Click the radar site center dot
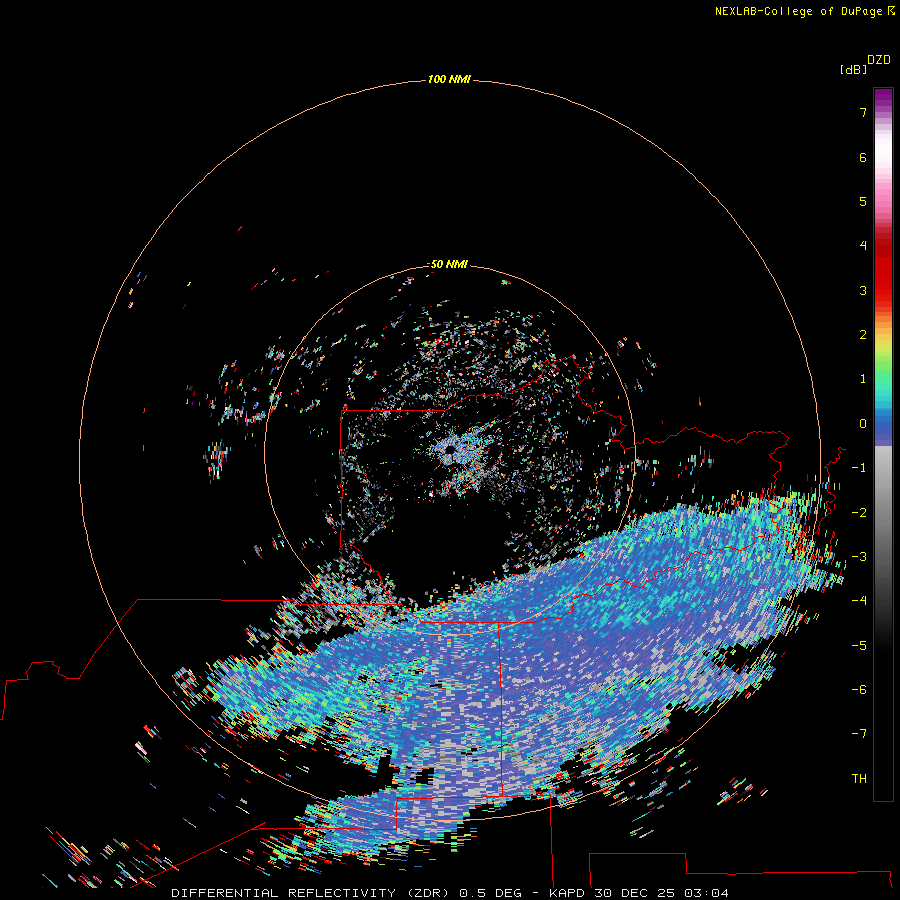This screenshot has height=900, width=900. tap(450, 451)
